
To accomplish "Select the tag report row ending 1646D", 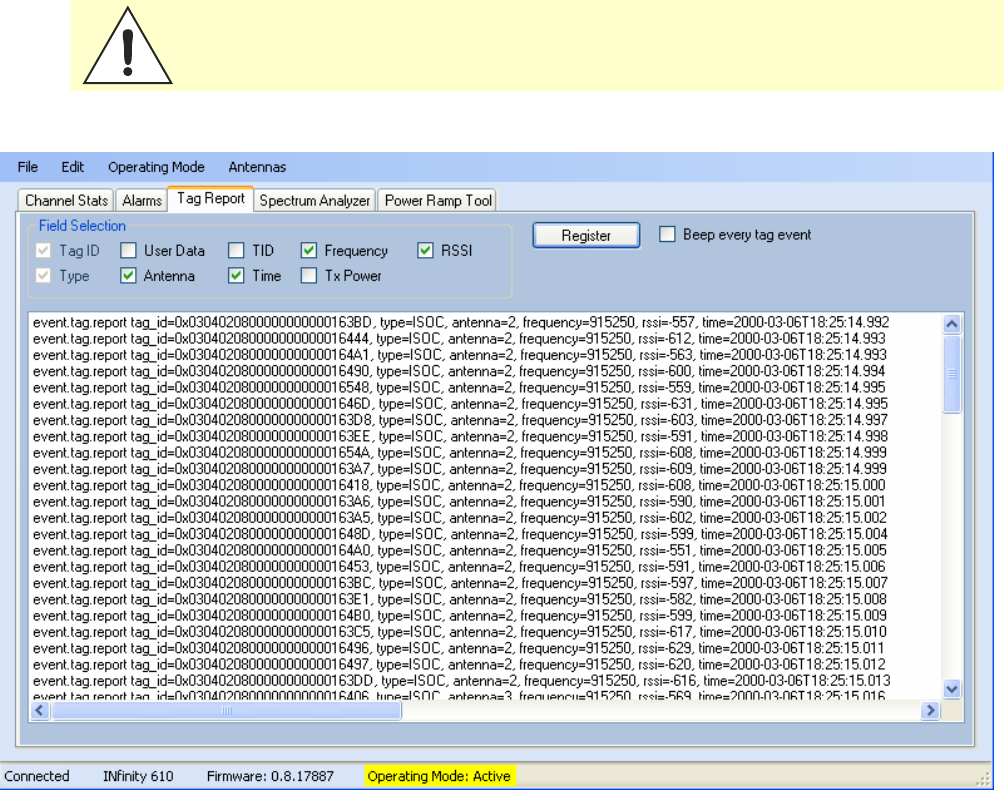I will [460, 404].
